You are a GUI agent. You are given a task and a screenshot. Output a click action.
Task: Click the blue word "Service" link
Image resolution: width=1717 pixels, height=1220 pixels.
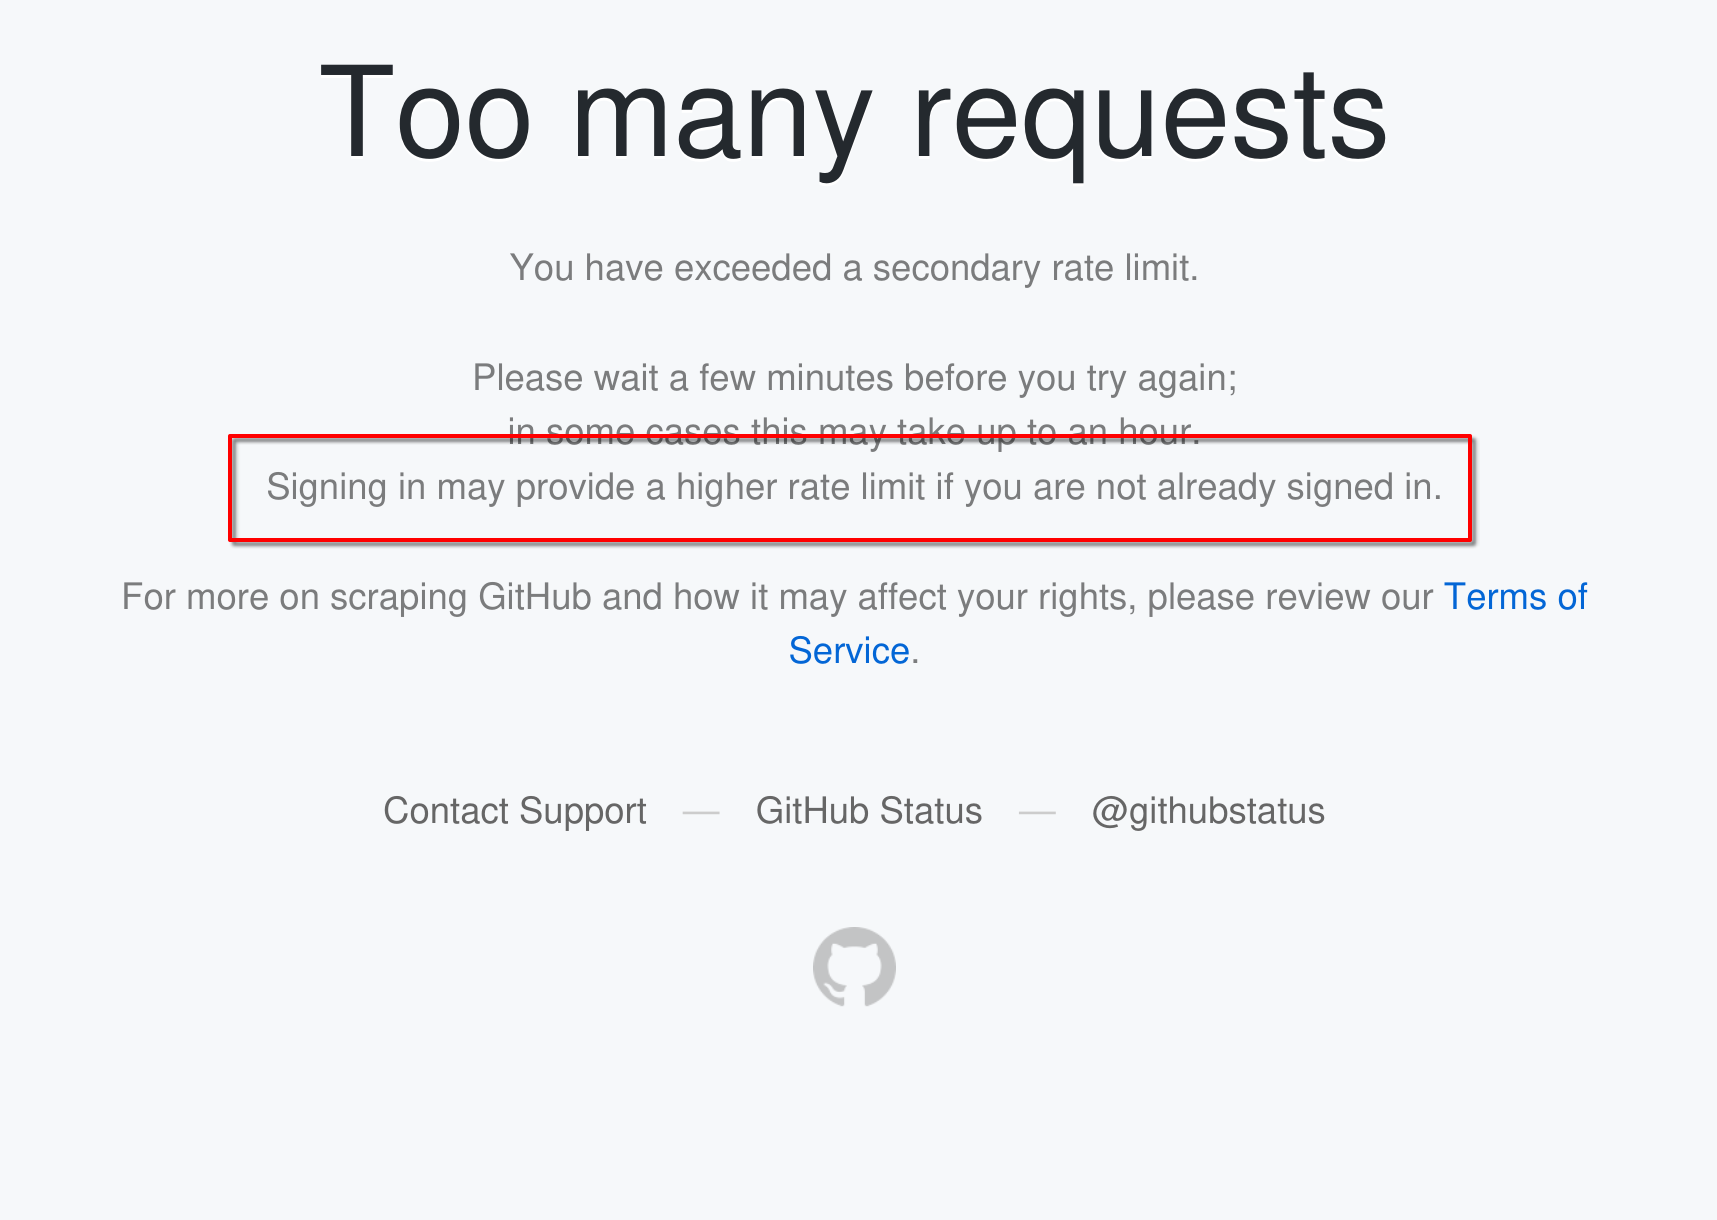[x=849, y=651]
